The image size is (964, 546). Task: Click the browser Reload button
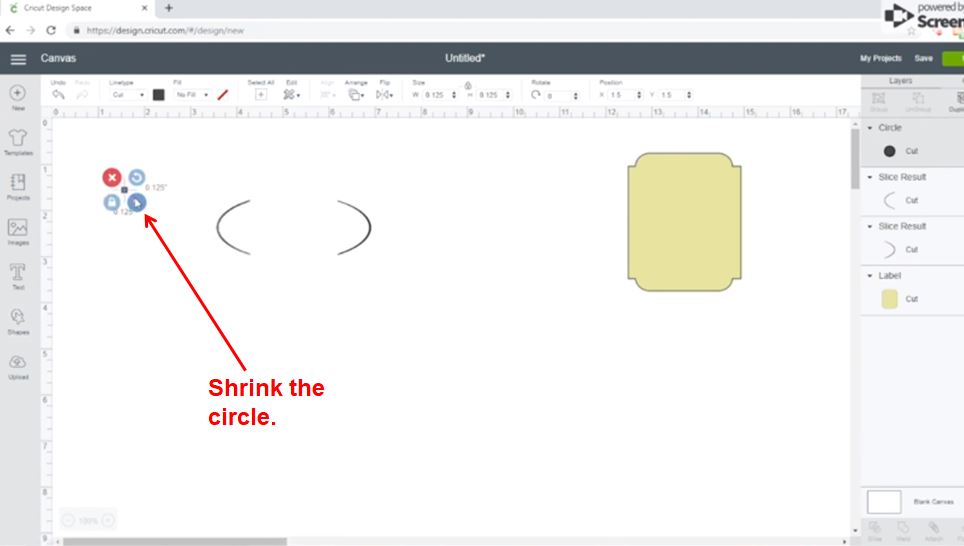click(51, 30)
